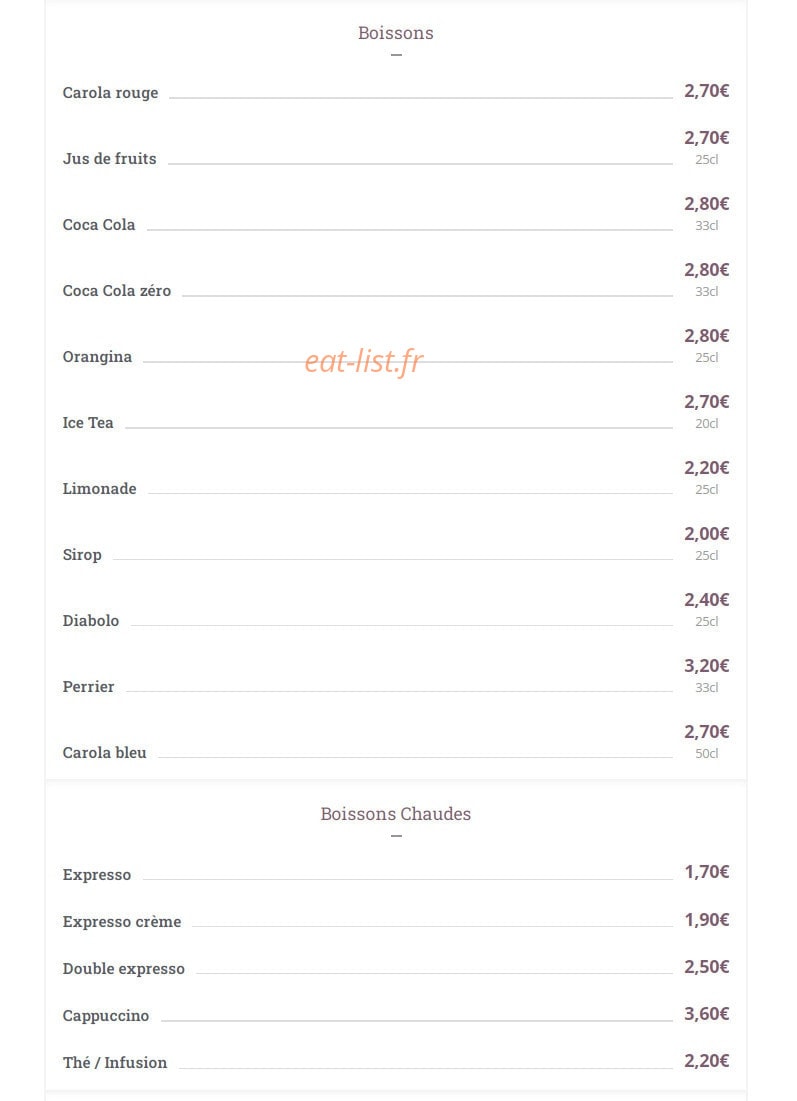The height and width of the screenshot is (1101, 797).
Task: Click the Limonade drink entry
Action: click(x=100, y=489)
